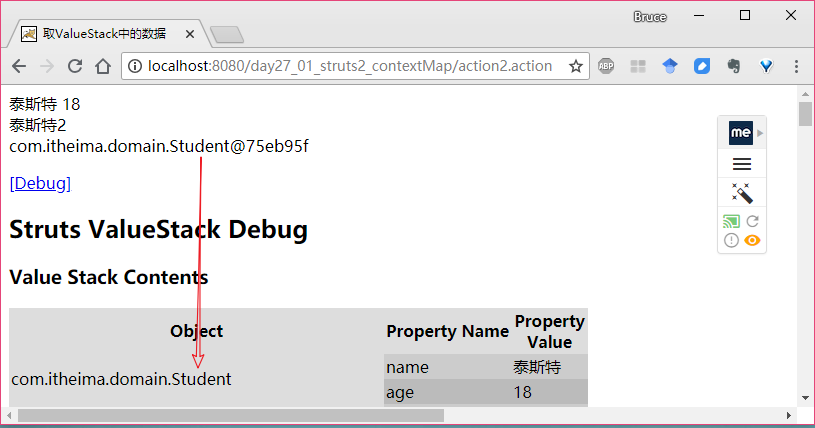The width and height of the screenshot is (815, 428).
Task: Click the green cast screen icon
Action: pos(731,222)
